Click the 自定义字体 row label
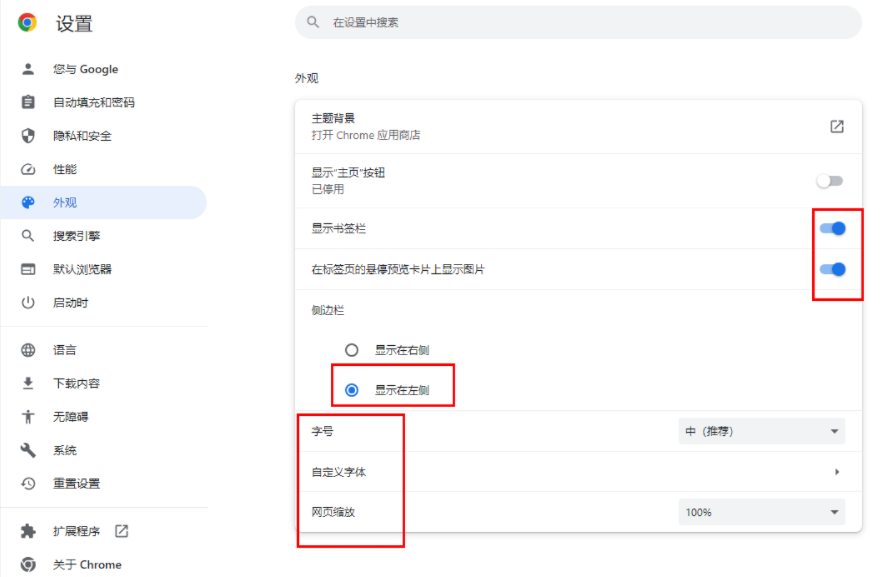The width and height of the screenshot is (895, 577). click(338, 472)
